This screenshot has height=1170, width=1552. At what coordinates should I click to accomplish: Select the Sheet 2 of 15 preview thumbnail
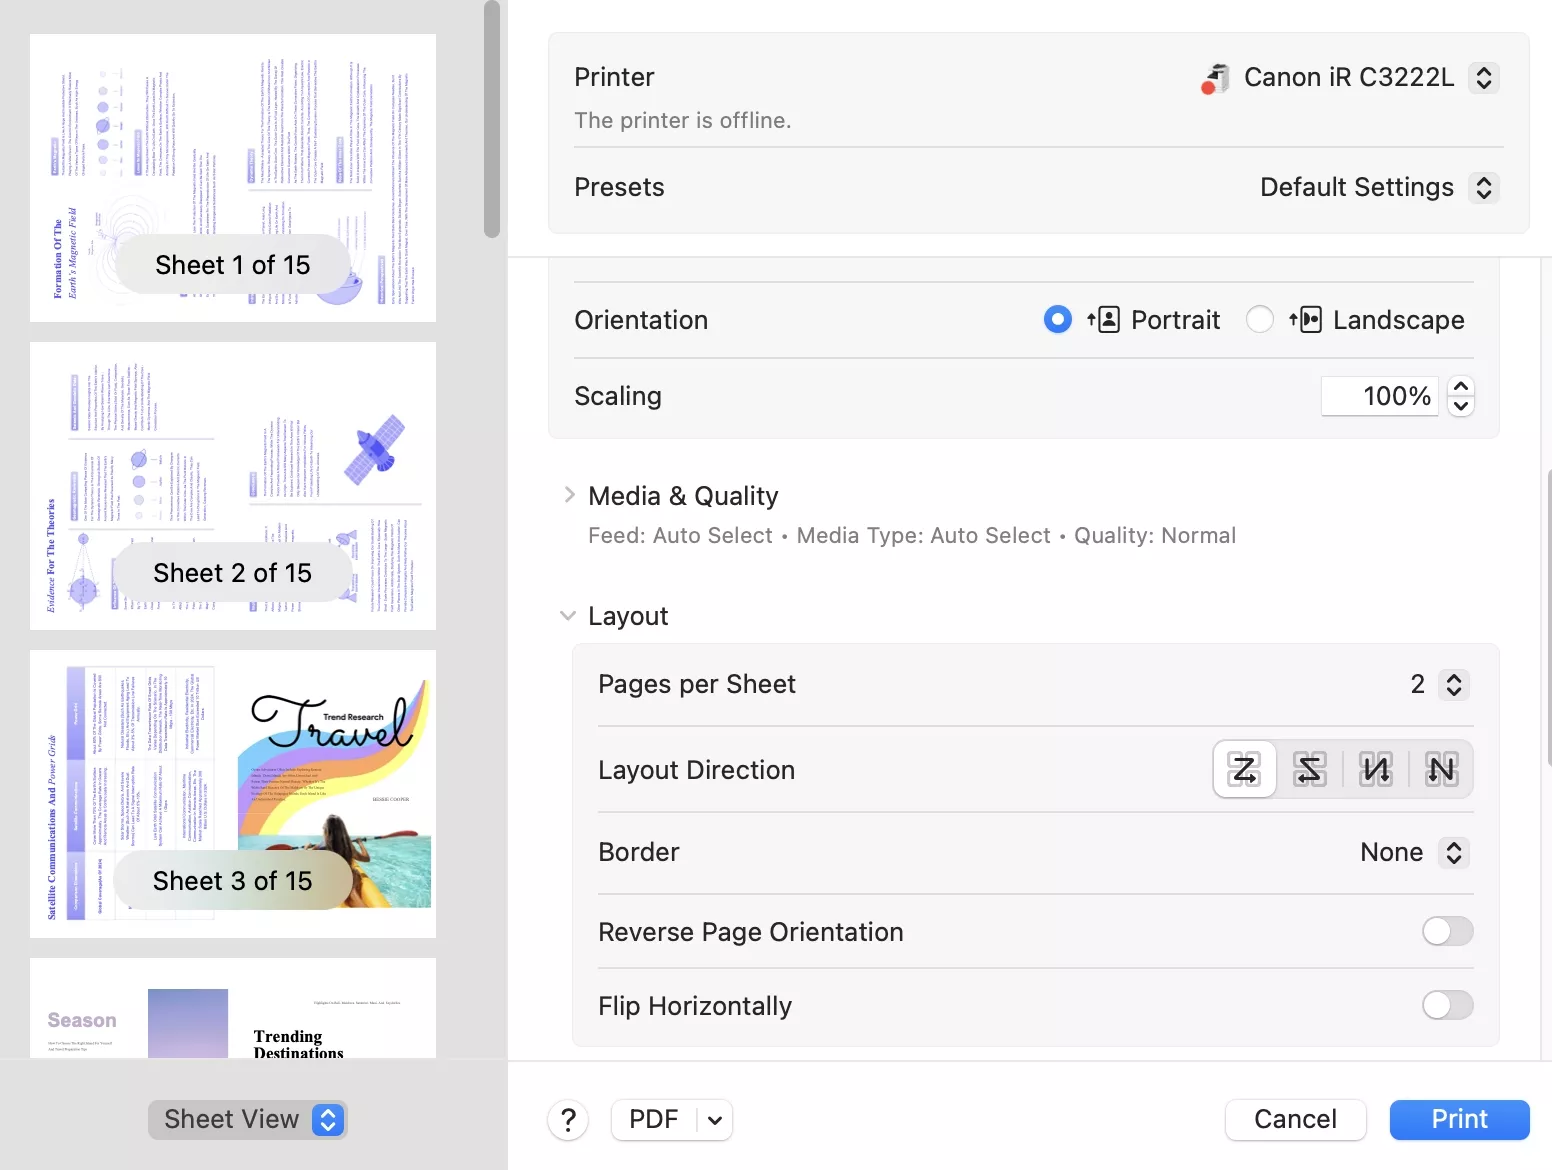click(233, 486)
